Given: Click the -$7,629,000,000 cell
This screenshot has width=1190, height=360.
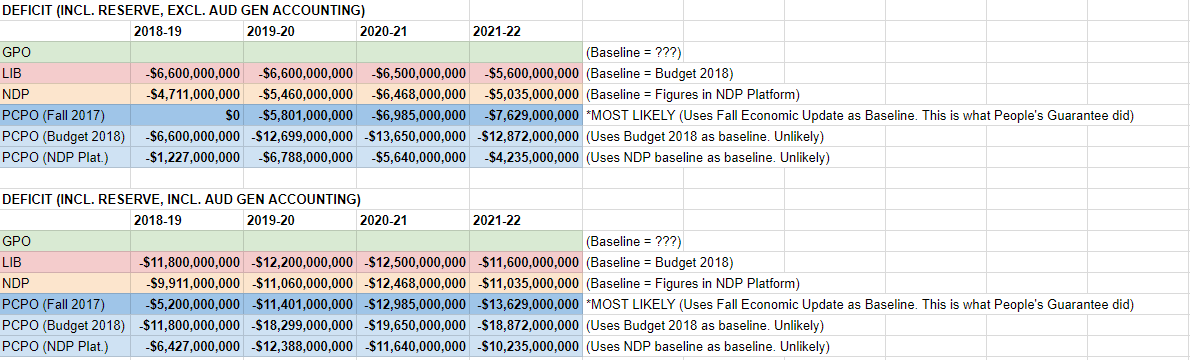Looking at the screenshot, I should [526, 115].
